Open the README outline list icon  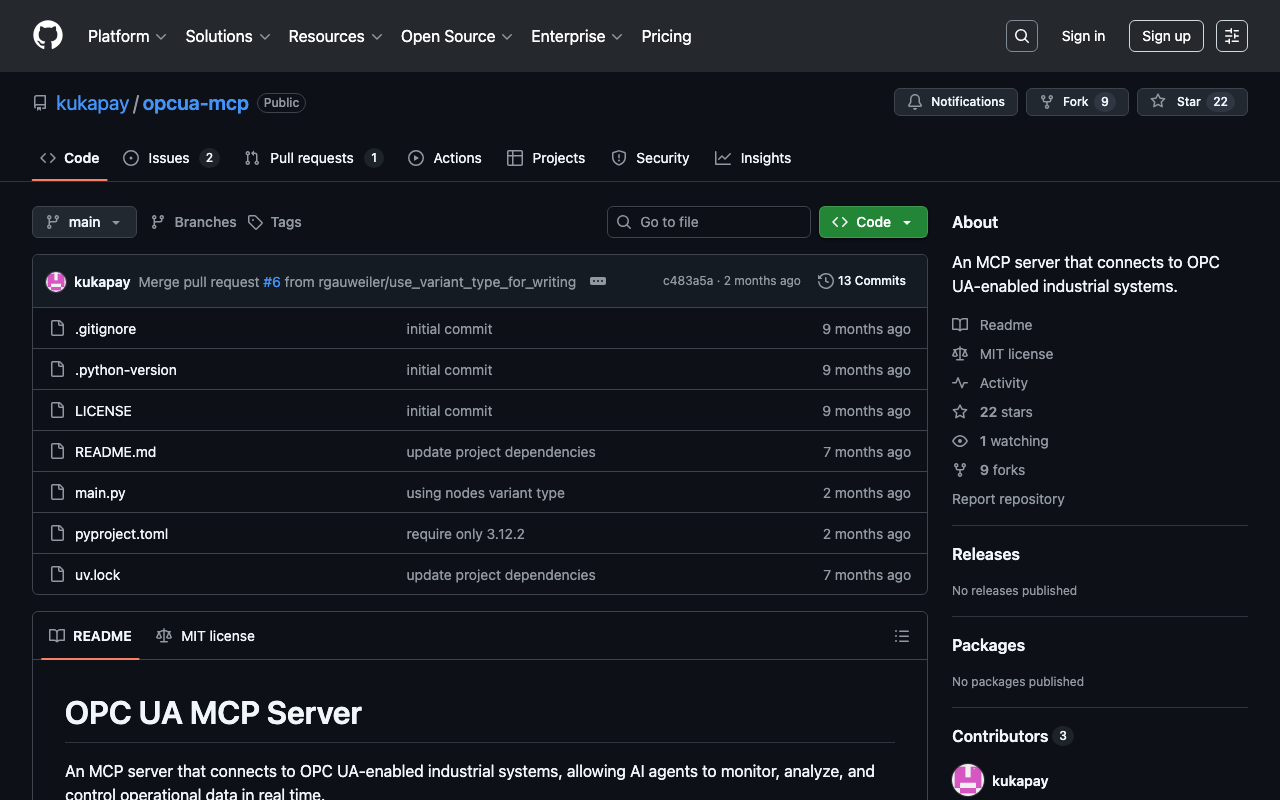[901, 636]
